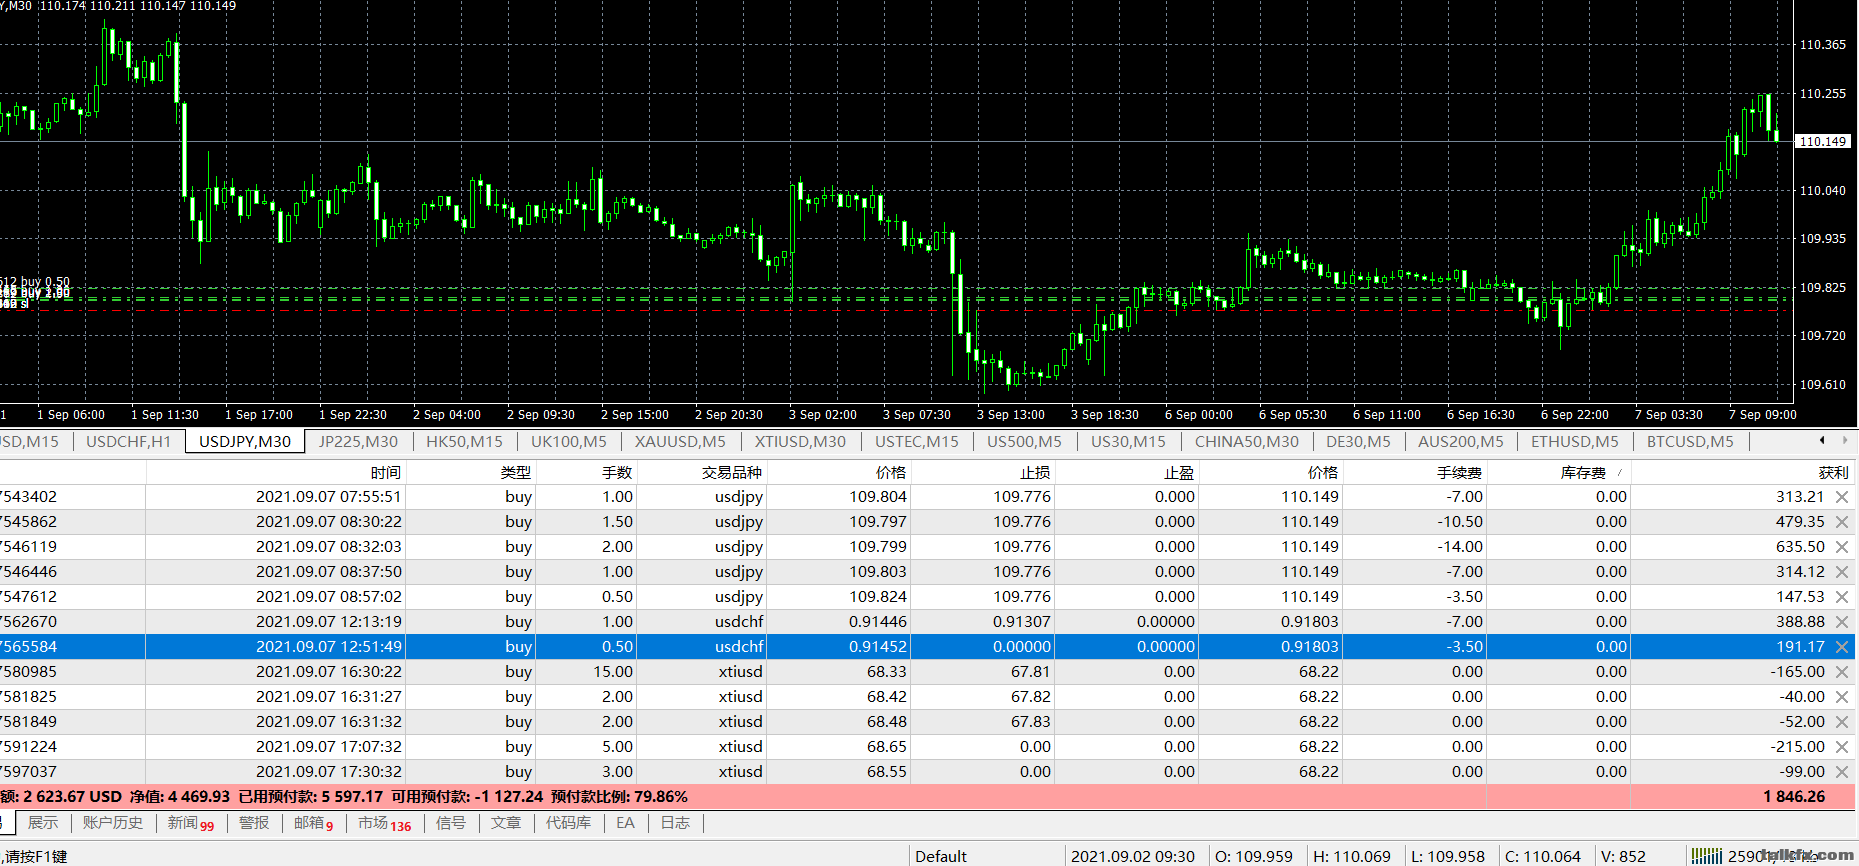This screenshot has width=1859, height=866.
Task: Close order 546446 with the X icon
Action: point(1842,572)
